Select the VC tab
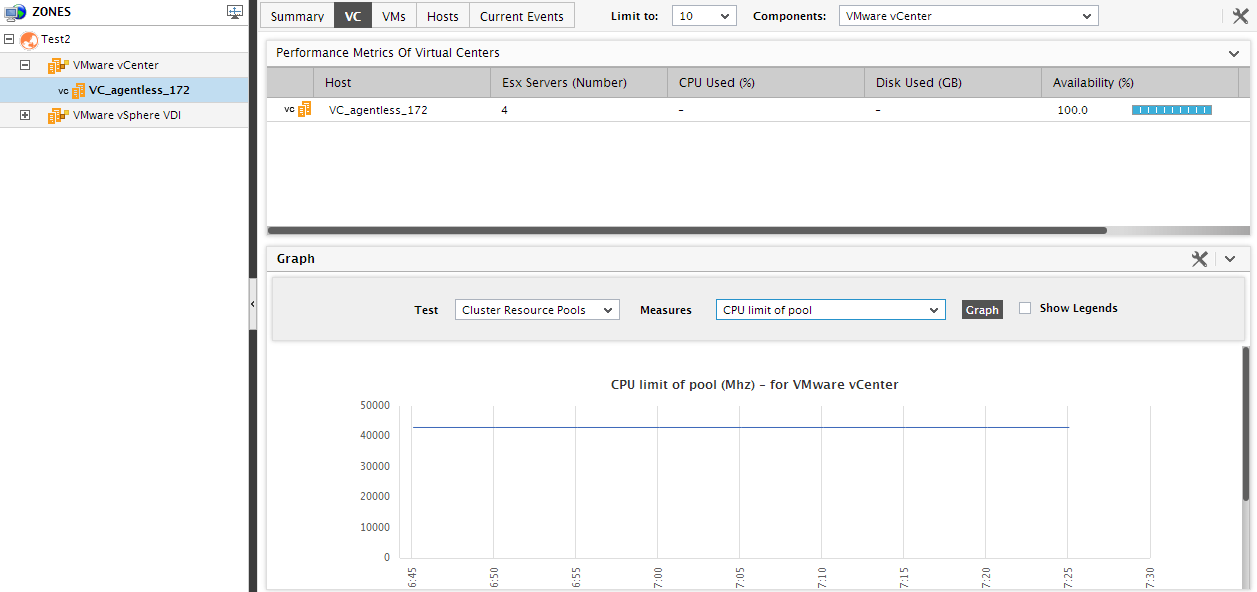 (353, 16)
